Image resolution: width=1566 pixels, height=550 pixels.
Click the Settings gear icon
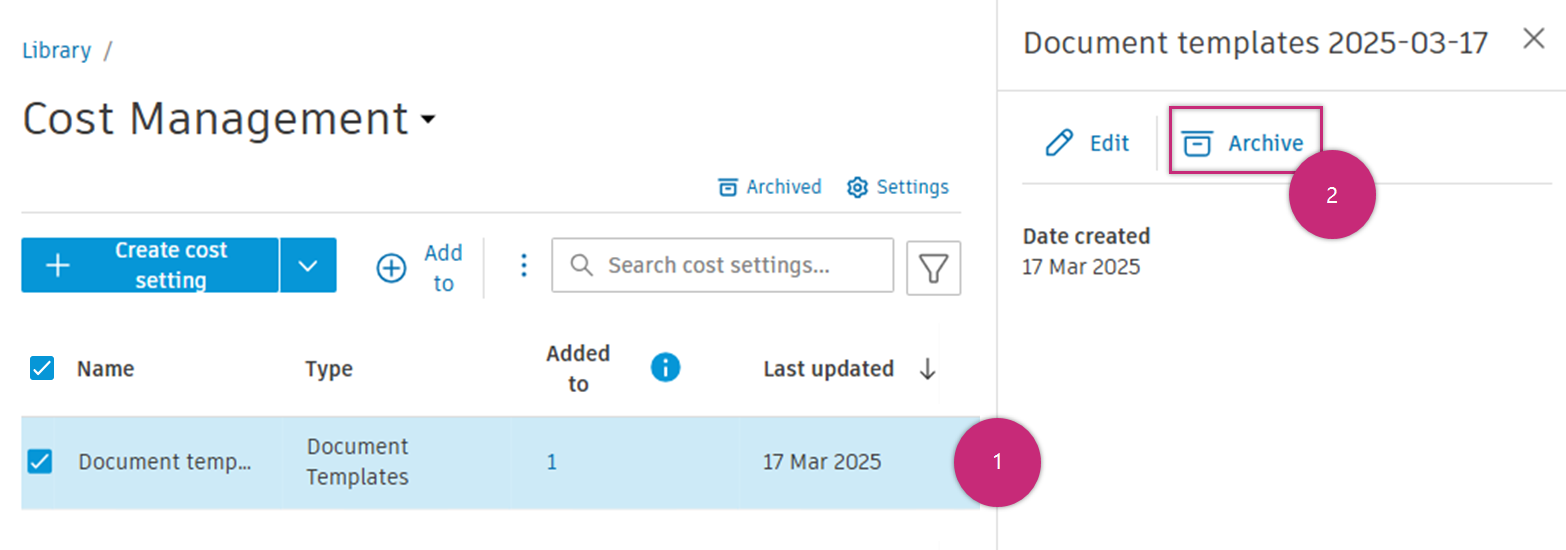(857, 187)
